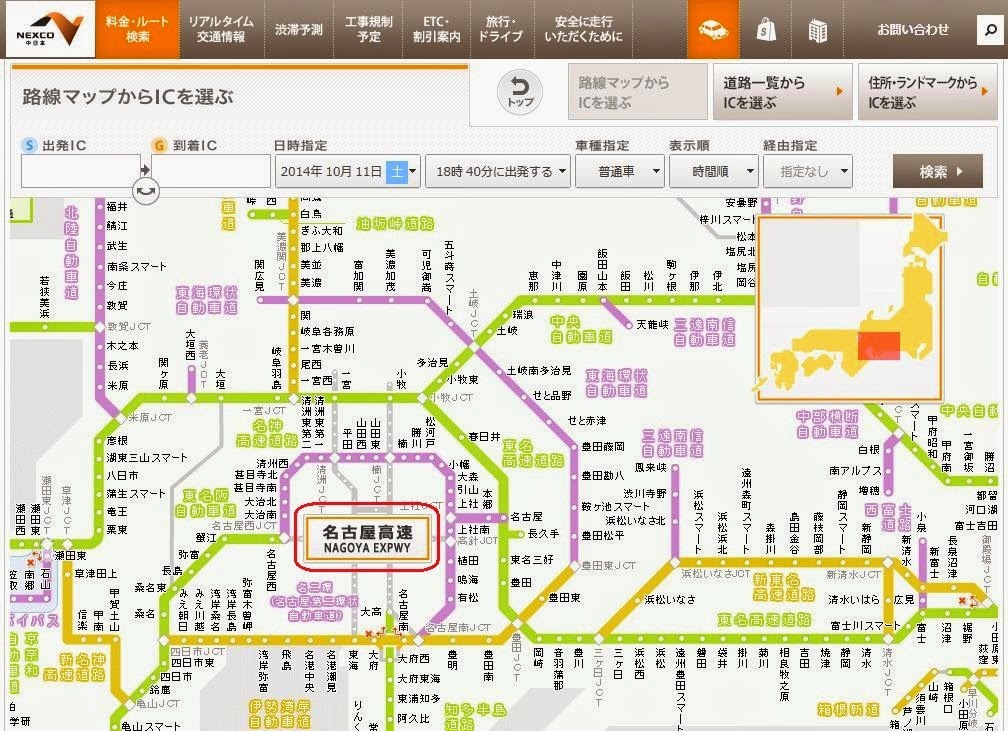Select 豊田藤岡 IC on the map

pyautogui.click(x=602, y=446)
